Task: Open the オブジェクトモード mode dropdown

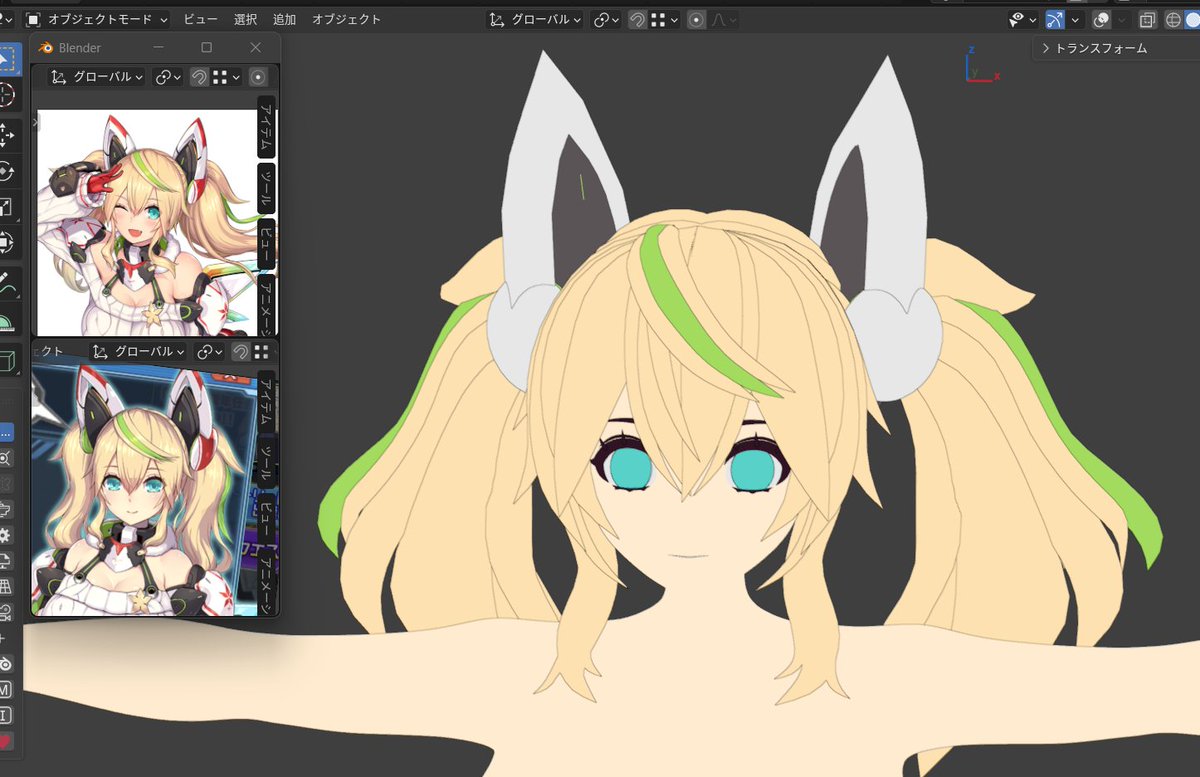Action: click(x=96, y=19)
